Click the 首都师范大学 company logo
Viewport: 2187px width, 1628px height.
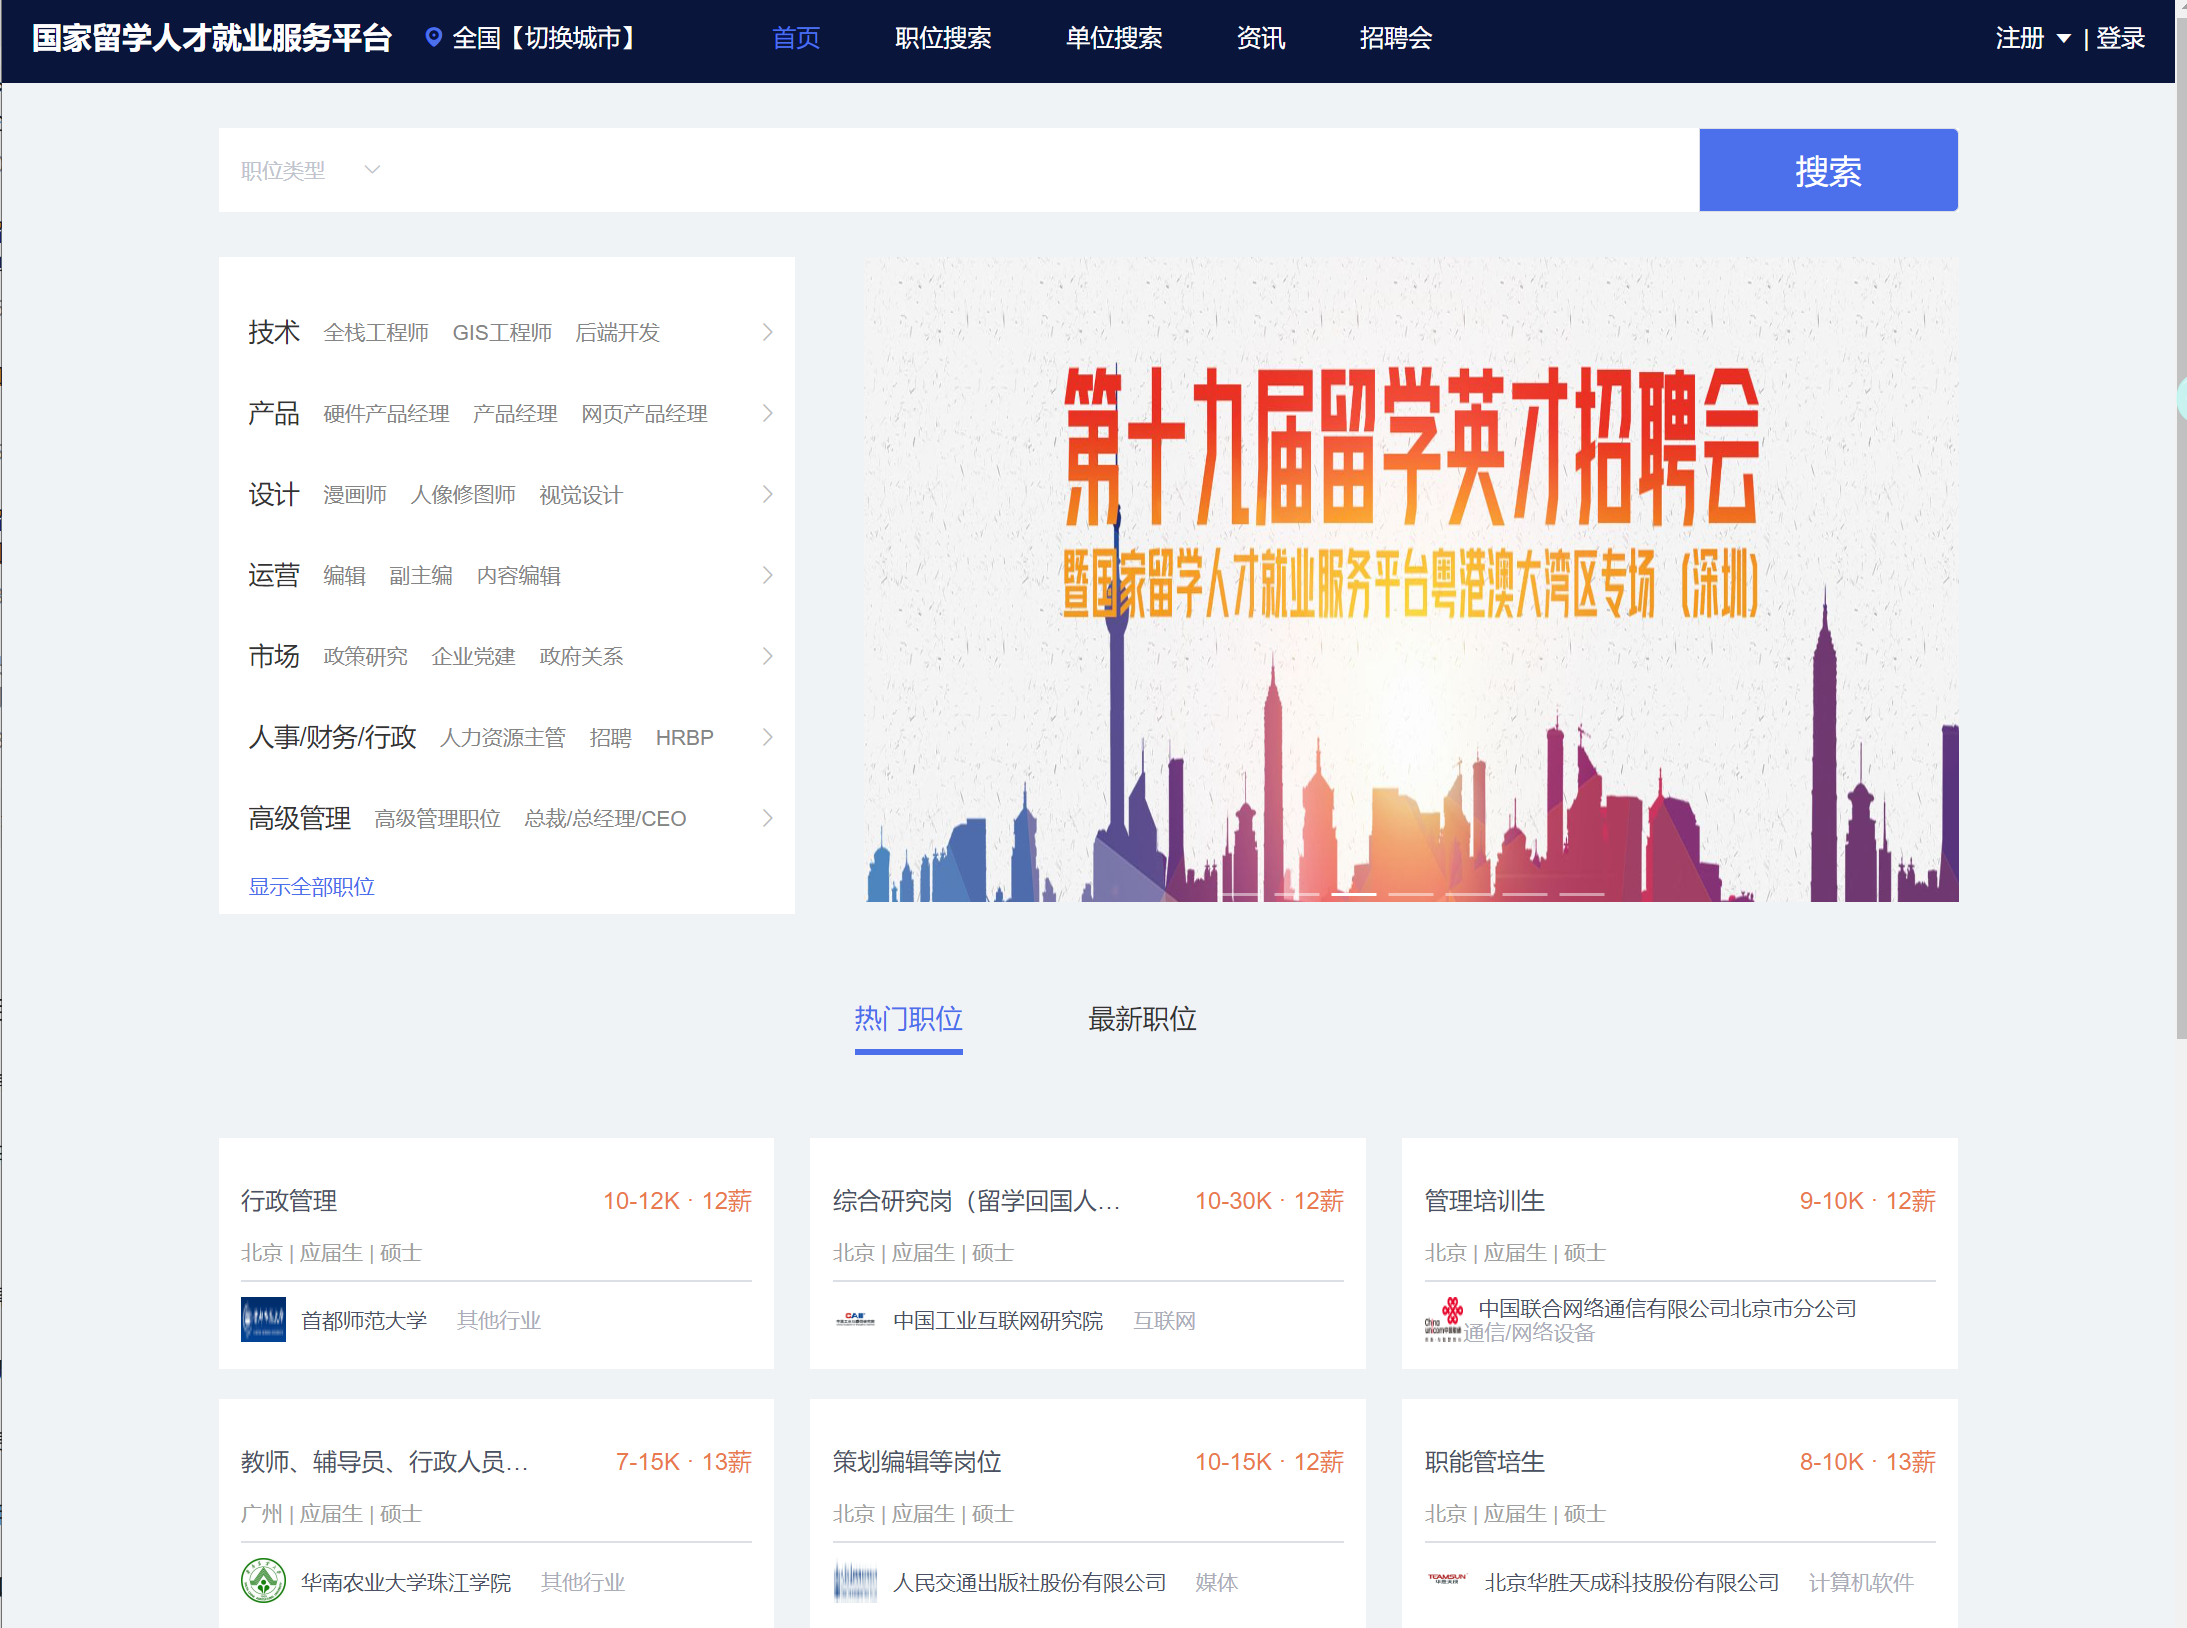point(264,1320)
